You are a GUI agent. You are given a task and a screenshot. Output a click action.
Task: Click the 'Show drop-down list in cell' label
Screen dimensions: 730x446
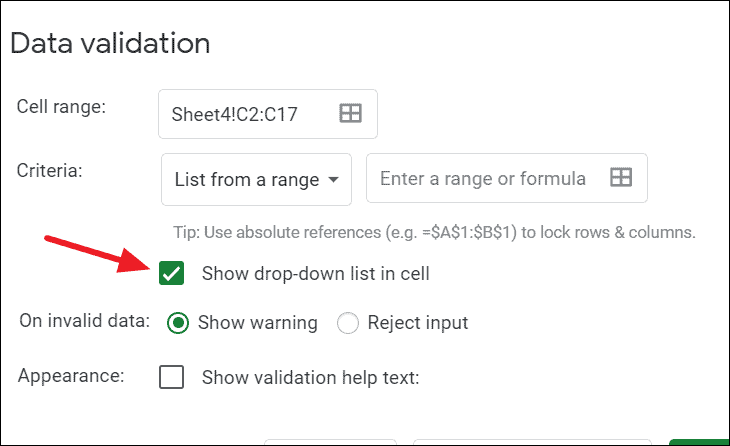pos(315,273)
